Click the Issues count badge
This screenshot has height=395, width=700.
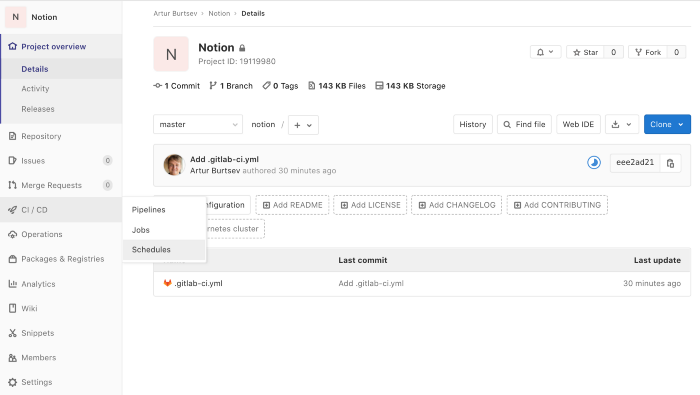click(x=108, y=161)
